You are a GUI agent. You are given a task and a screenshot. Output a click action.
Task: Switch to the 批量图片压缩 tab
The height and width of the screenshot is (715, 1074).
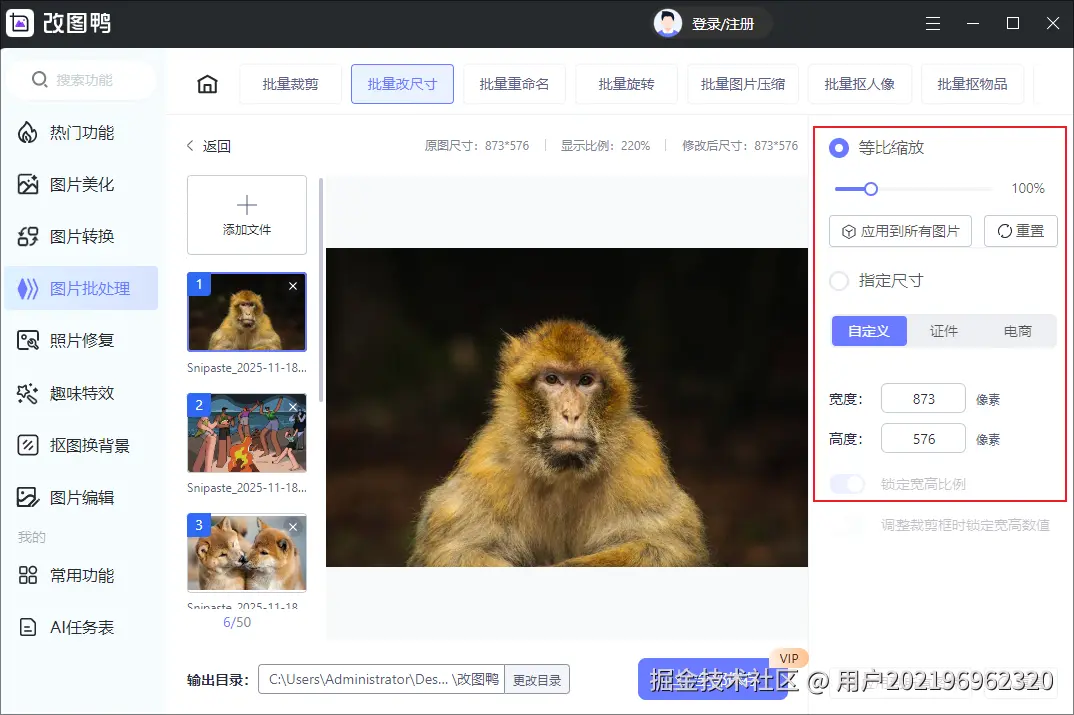pyautogui.click(x=742, y=84)
